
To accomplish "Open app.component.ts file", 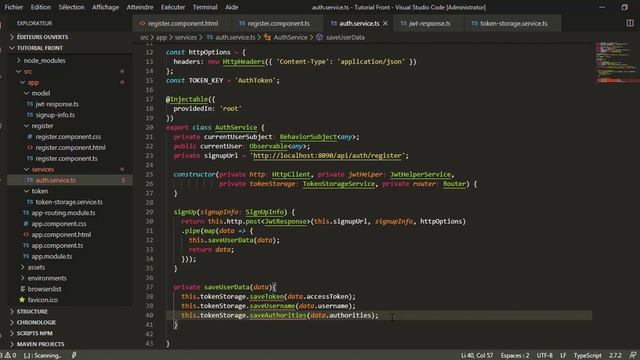I will click(57, 245).
